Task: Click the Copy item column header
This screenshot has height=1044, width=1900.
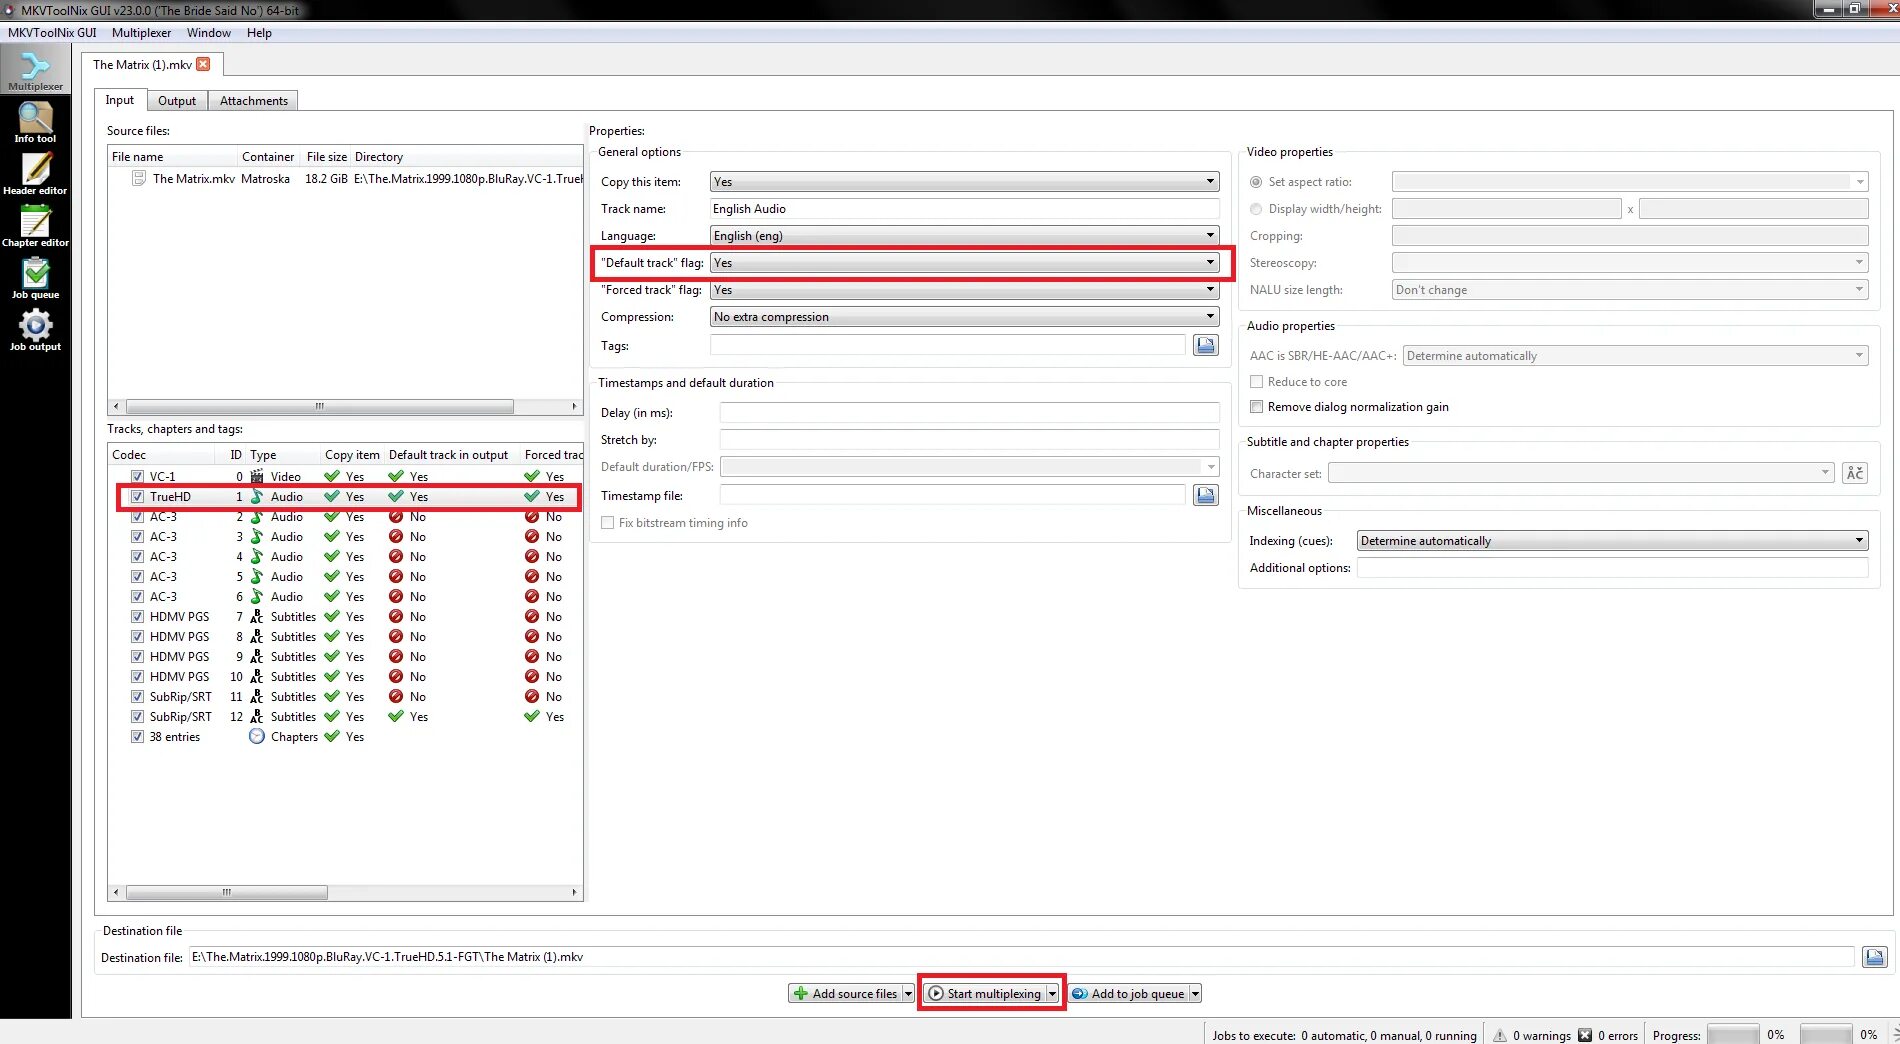Action: tap(352, 454)
